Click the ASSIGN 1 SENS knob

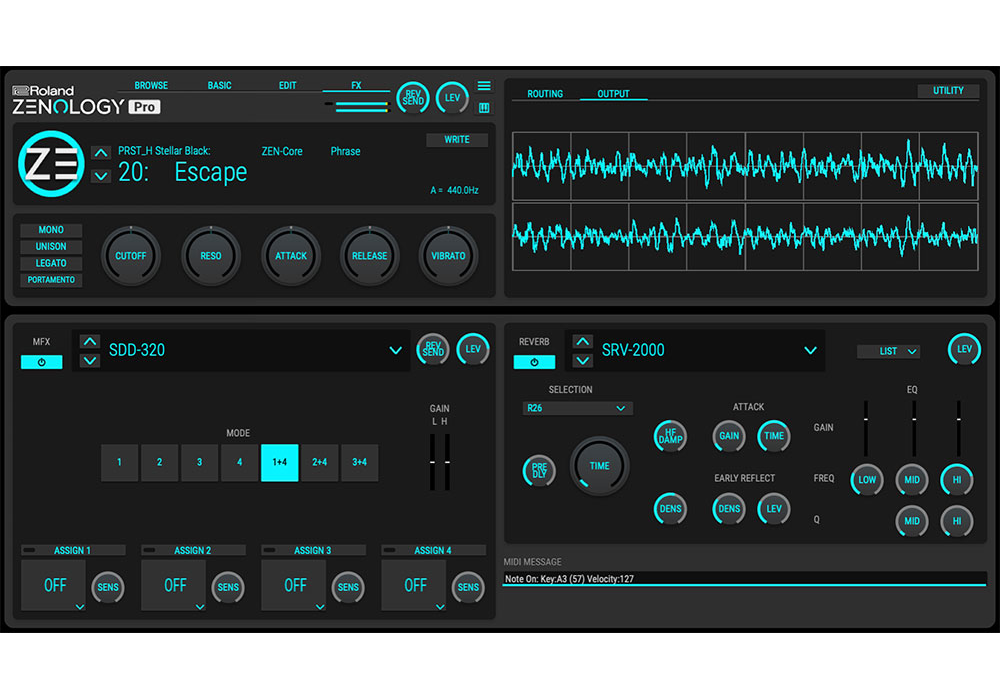108,587
